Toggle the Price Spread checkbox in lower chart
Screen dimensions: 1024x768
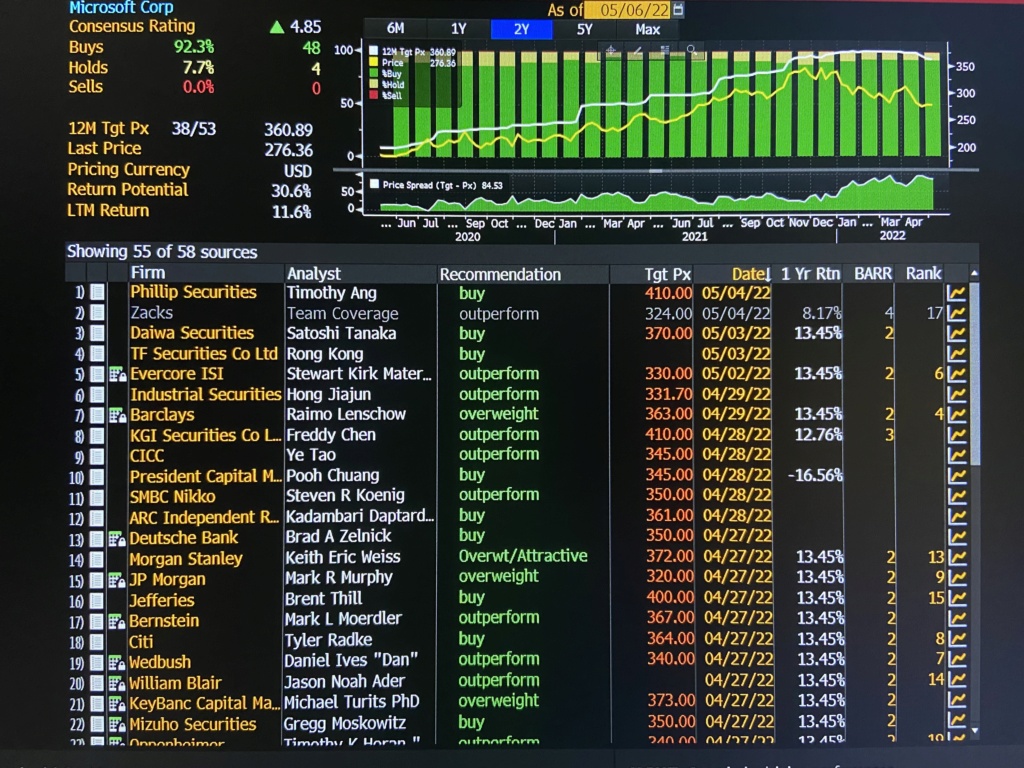[x=374, y=184]
